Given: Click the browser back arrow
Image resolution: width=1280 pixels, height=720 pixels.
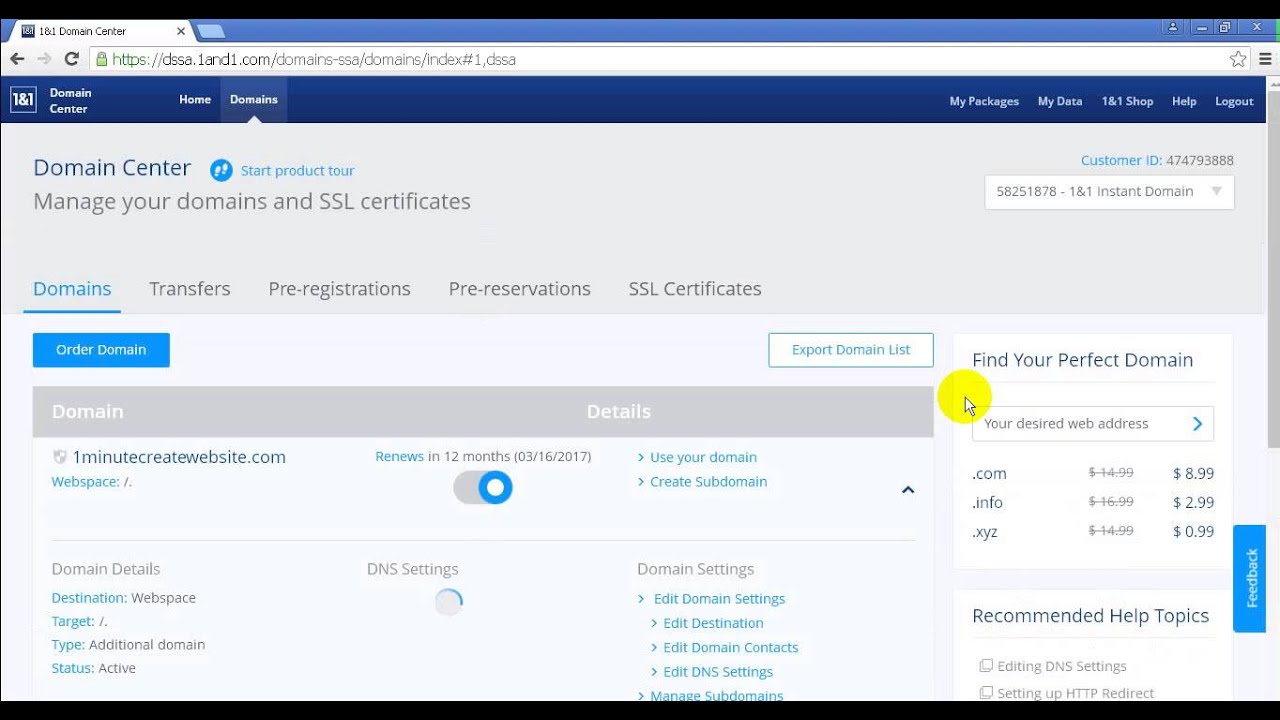Looking at the screenshot, I should (17, 59).
